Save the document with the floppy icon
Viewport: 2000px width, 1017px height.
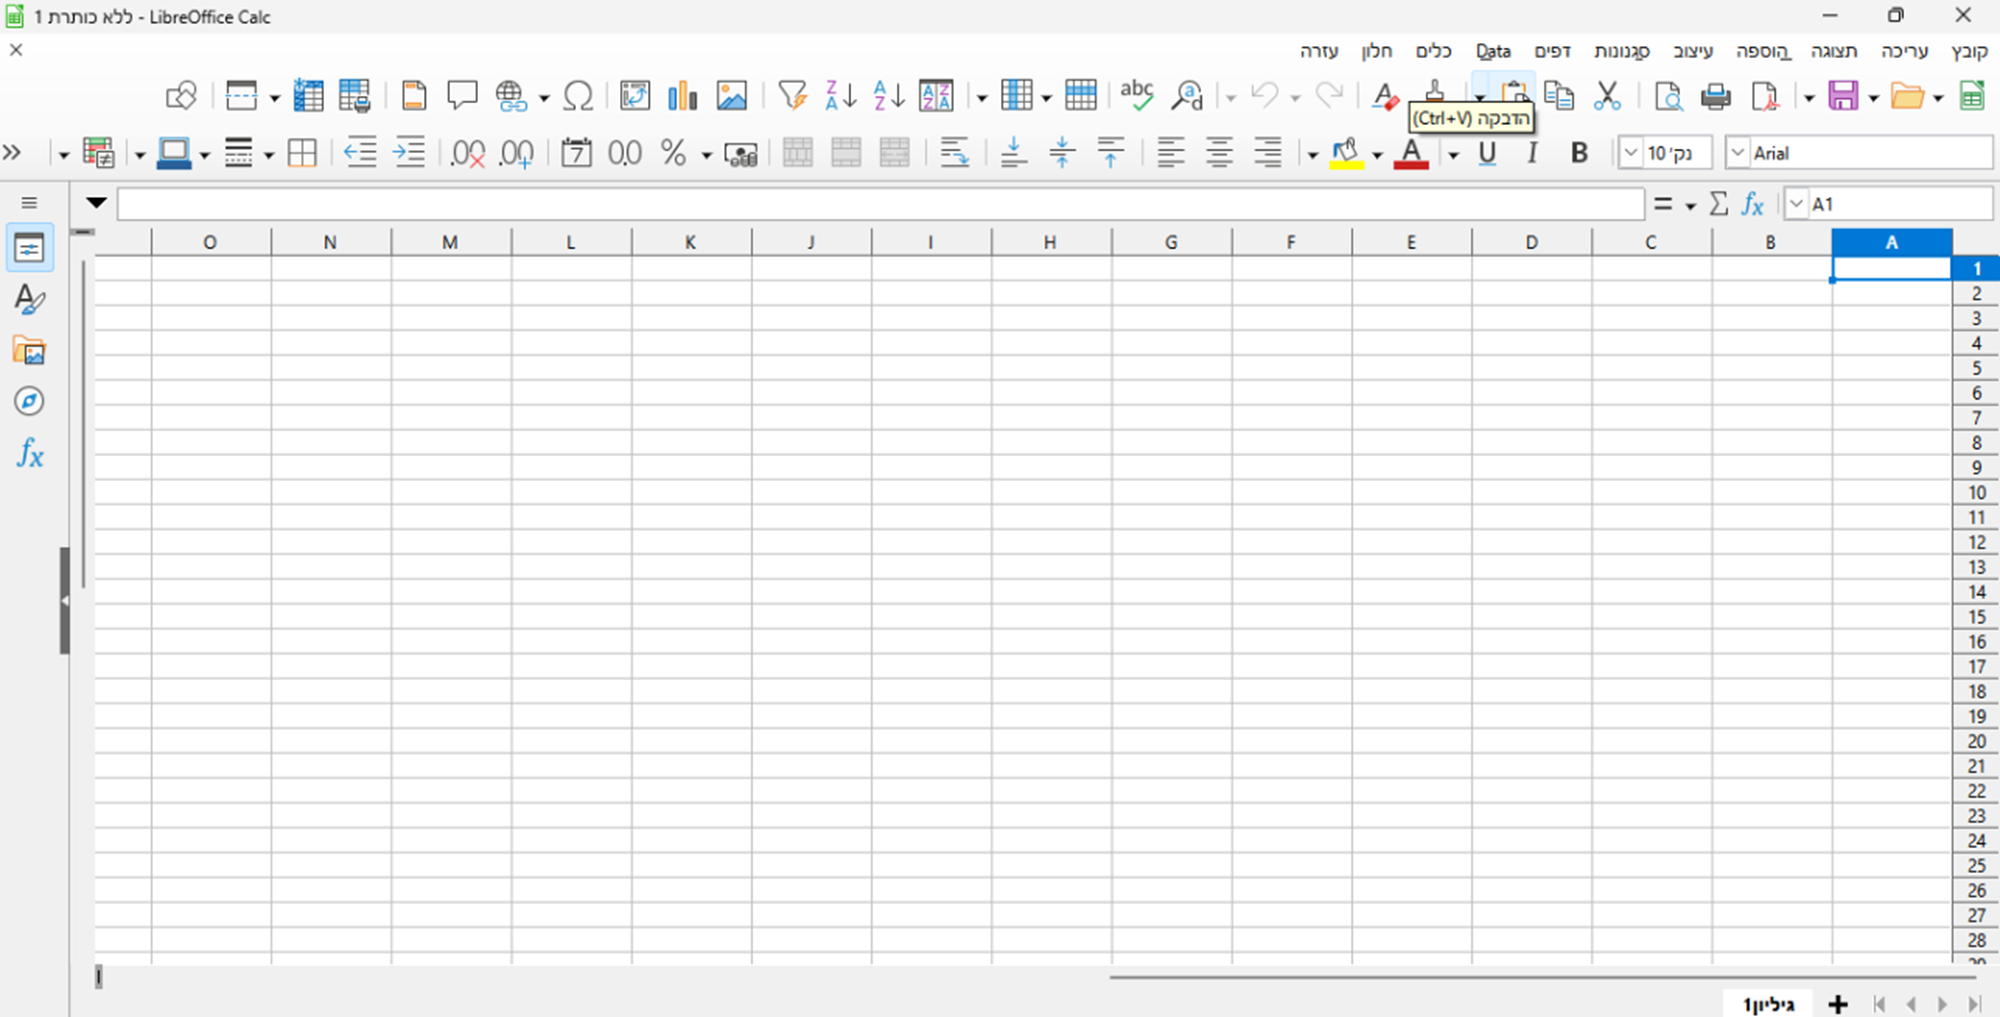coord(1842,96)
